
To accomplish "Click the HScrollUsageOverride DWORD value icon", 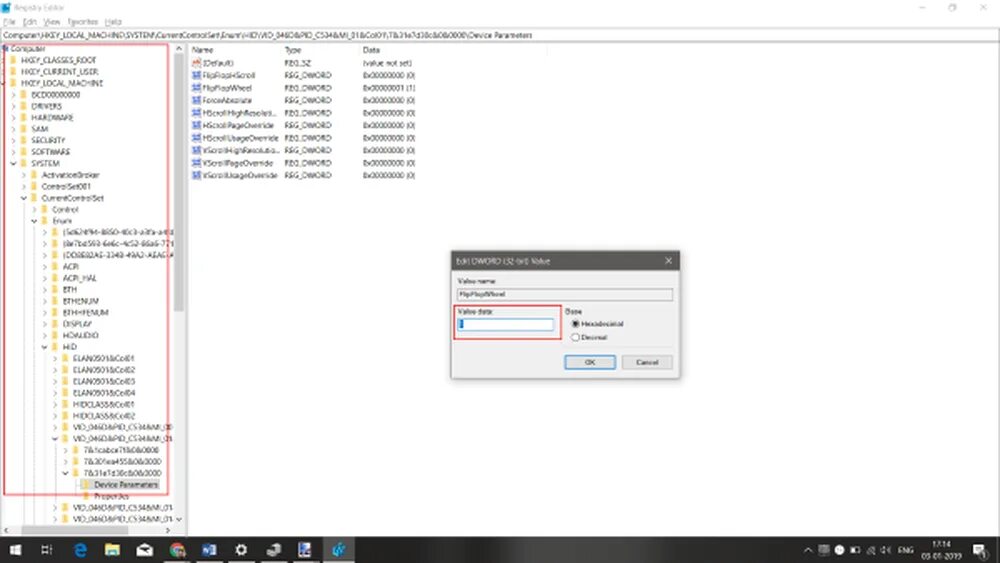I will click(x=196, y=138).
